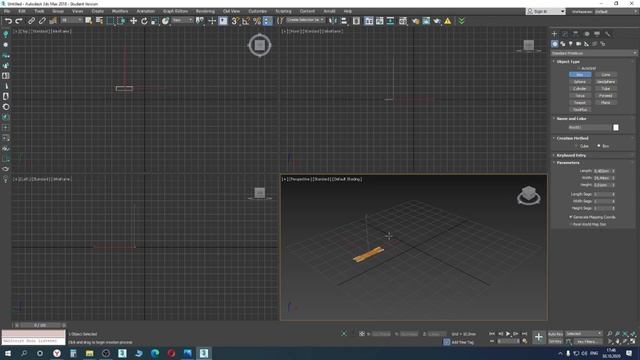The height and width of the screenshot is (360, 640).
Task: Open the Modifiers menu
Action: tap(120, 11)
